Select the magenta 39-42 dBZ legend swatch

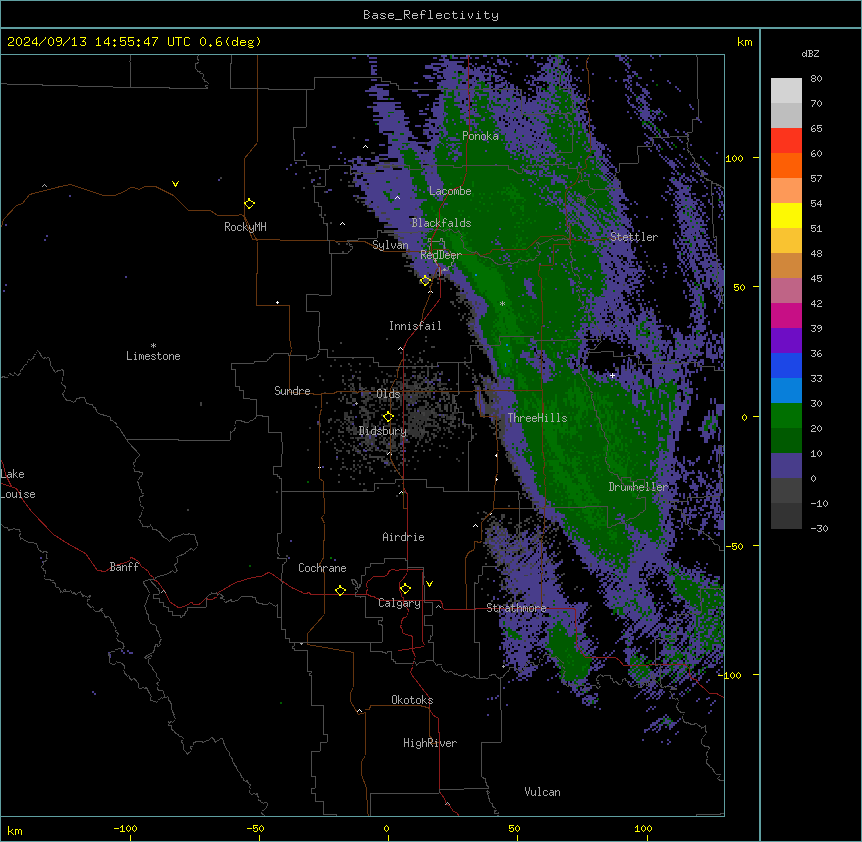[786, 315]
